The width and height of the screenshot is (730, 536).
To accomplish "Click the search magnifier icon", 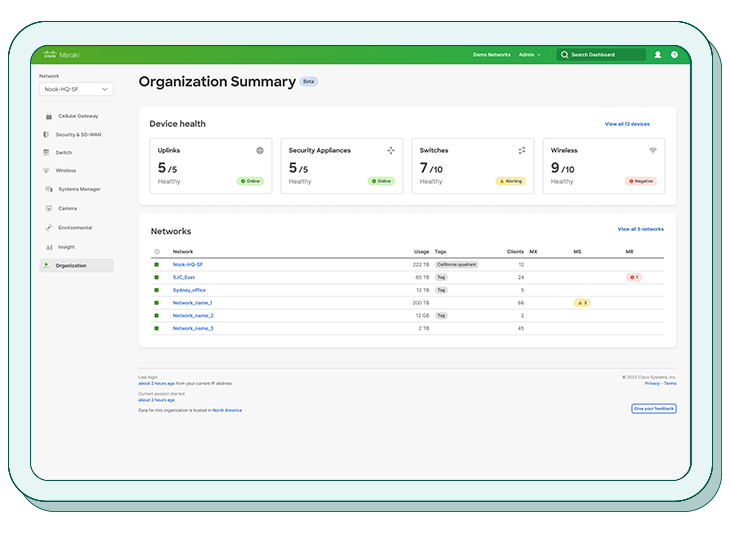I will (564, 54).
